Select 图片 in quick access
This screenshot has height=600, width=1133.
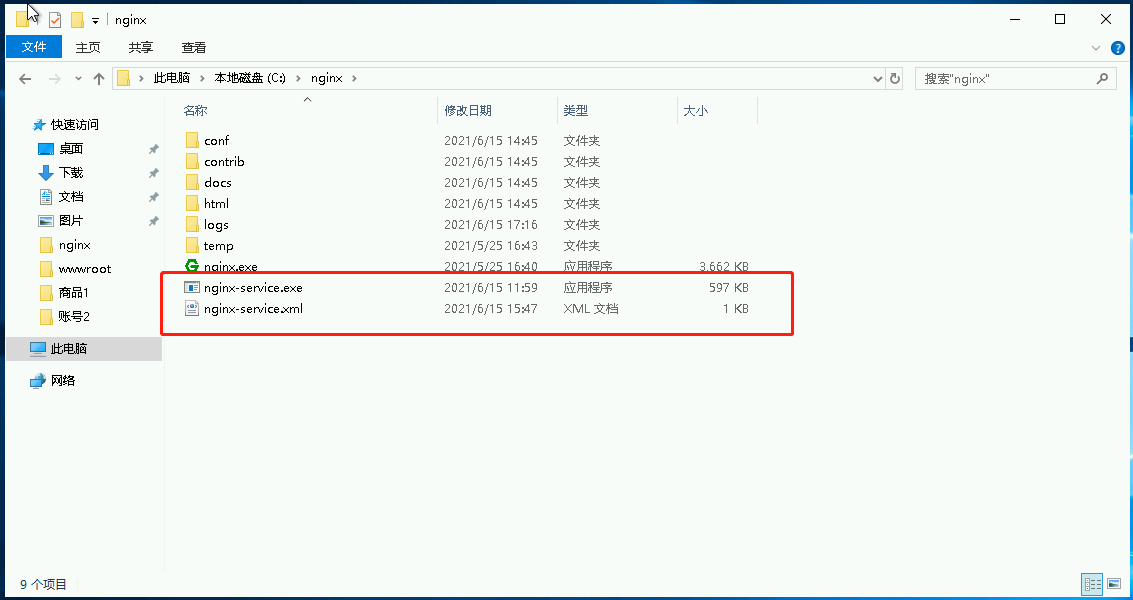click(x=71, y=220)
